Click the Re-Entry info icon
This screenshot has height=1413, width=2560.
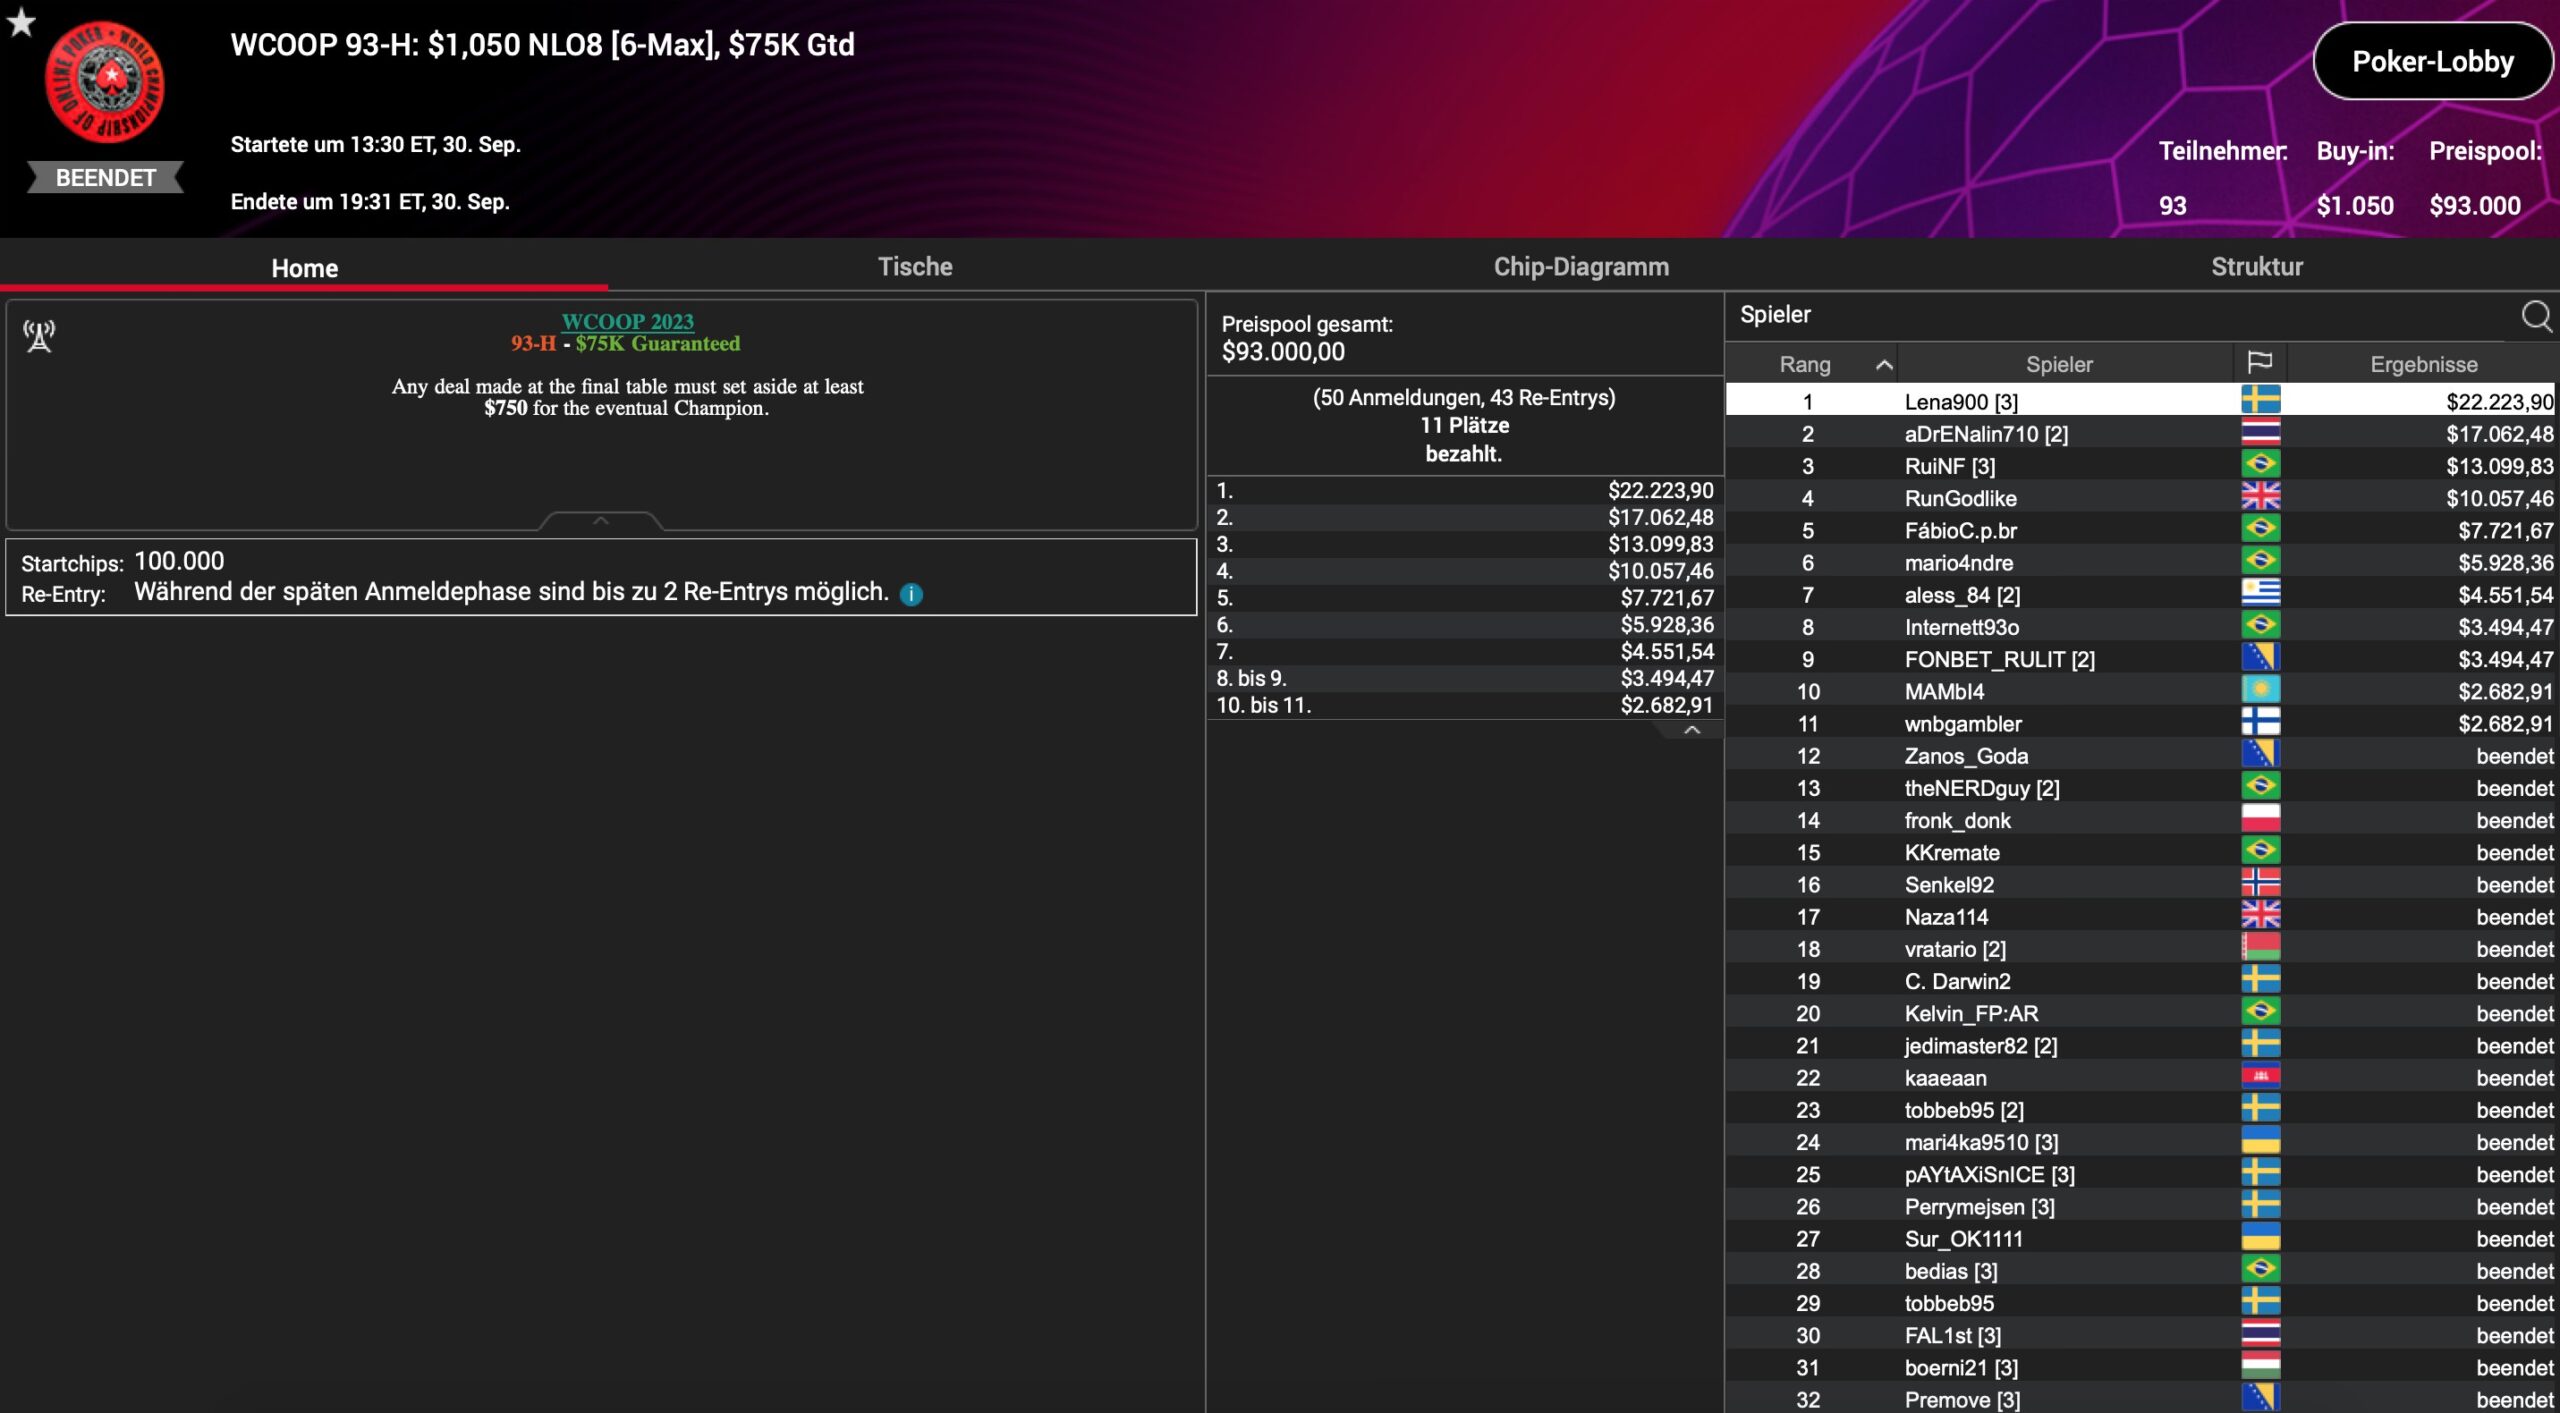pyautogui.click(x=911, y=594)
